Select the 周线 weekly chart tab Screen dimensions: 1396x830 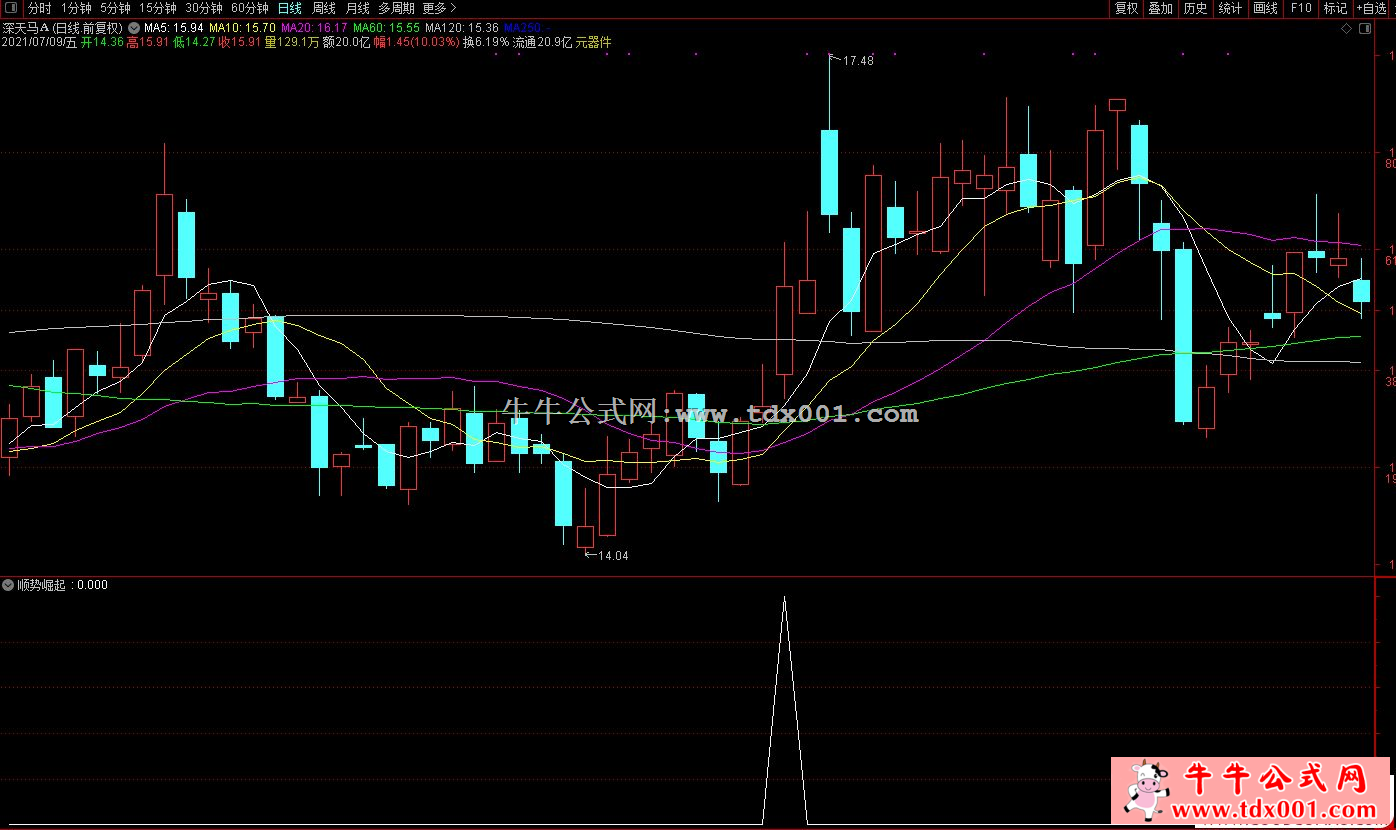[324, 8]
